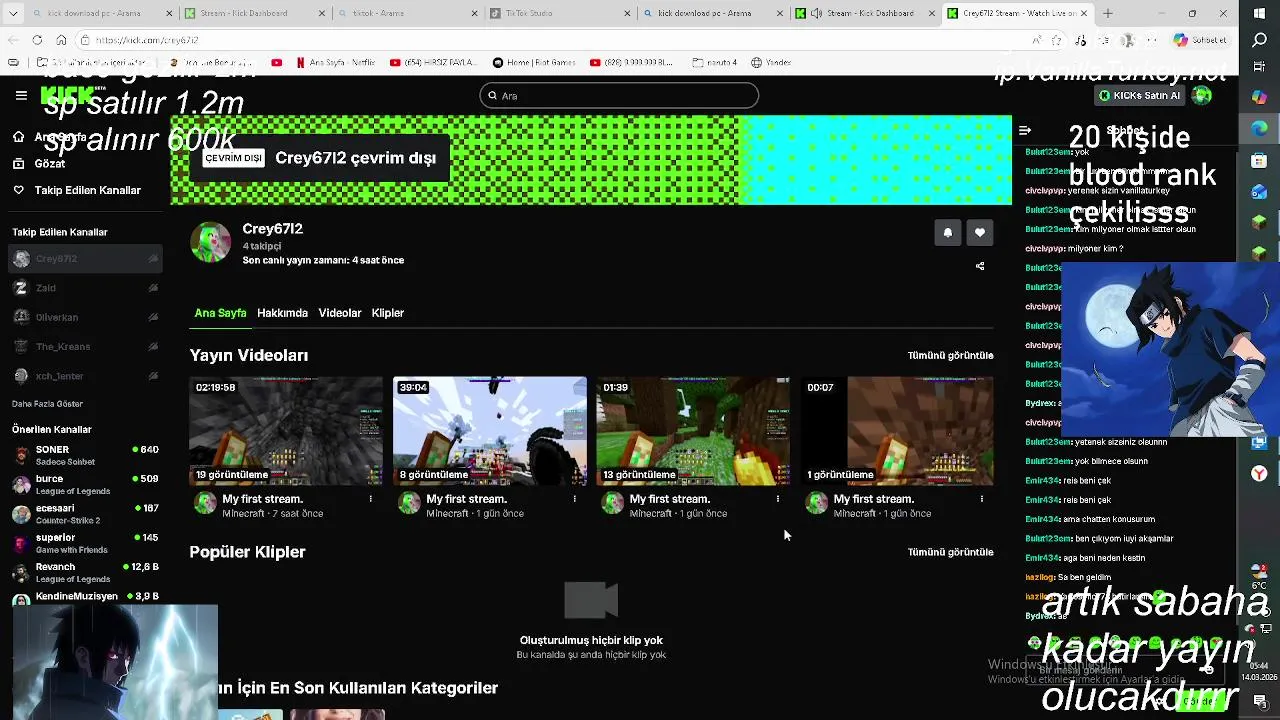Open Home | Riot Games bookmark

point(534,62)
